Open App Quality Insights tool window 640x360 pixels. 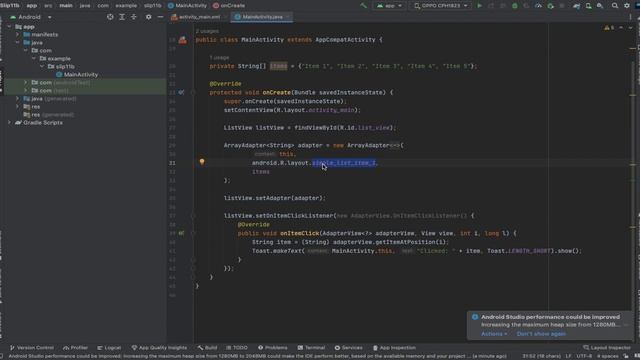tap(159, 348)
